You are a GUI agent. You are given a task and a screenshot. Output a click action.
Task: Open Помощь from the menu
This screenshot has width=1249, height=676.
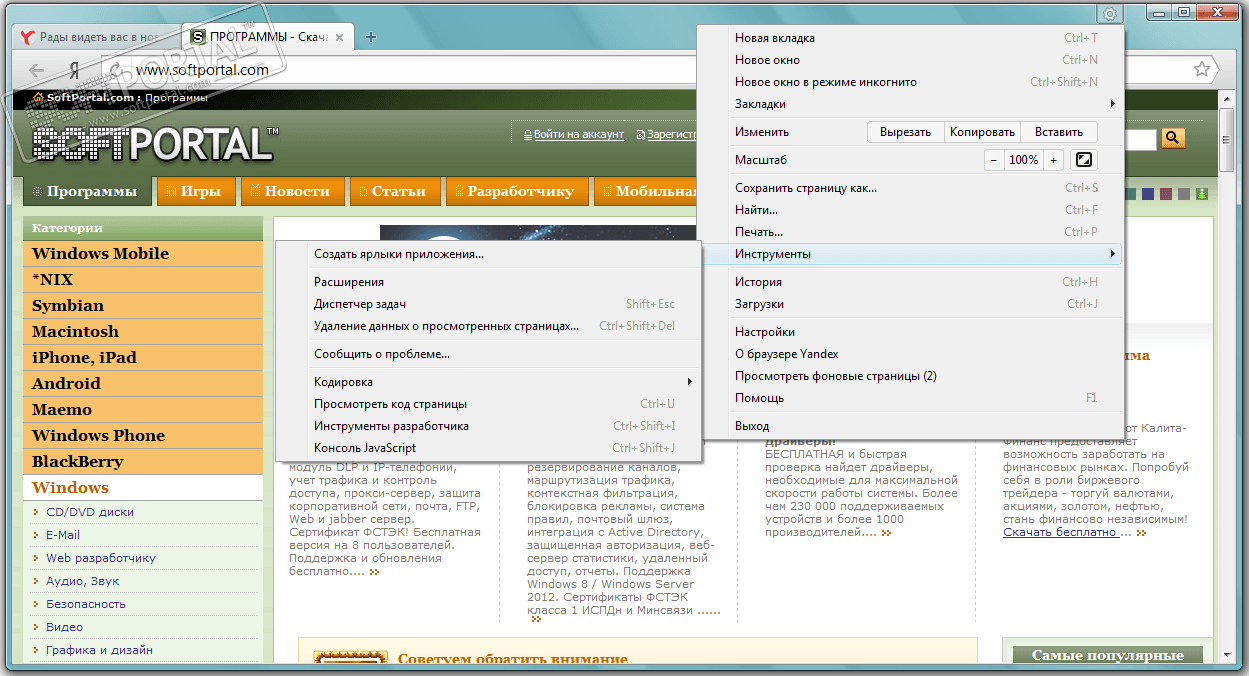point(910,398)
